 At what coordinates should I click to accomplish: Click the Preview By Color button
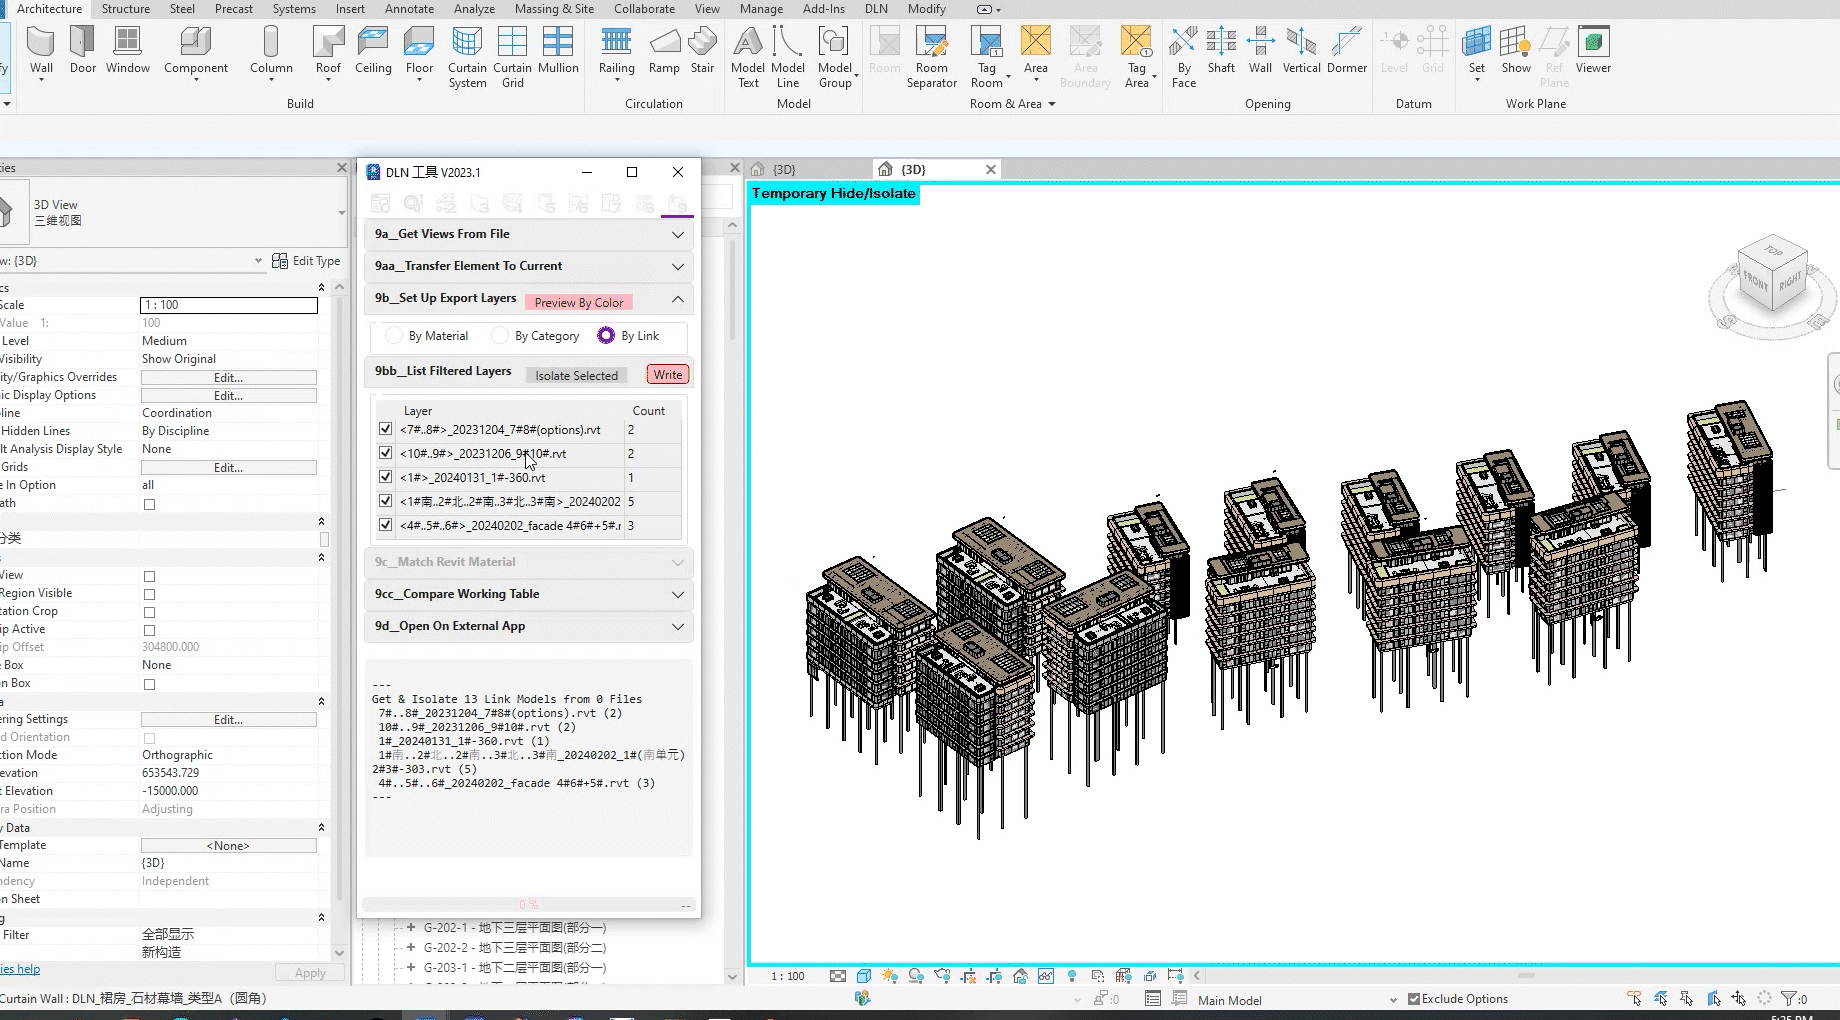[578, 302]
